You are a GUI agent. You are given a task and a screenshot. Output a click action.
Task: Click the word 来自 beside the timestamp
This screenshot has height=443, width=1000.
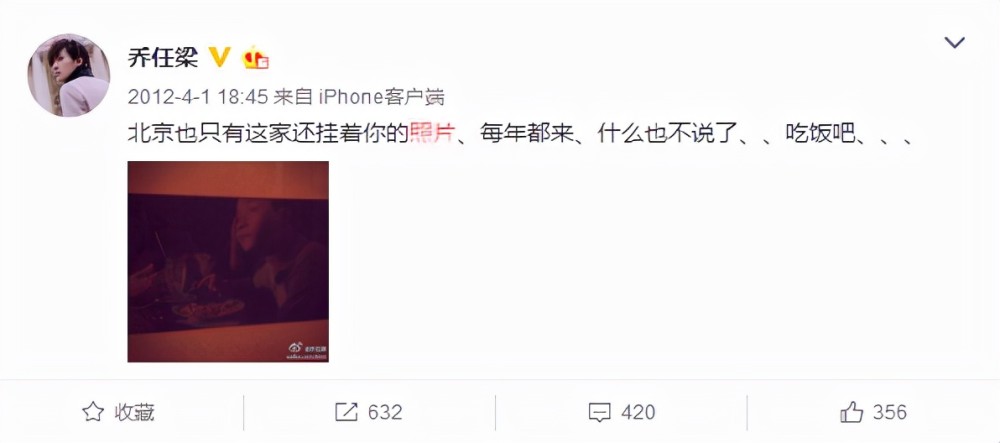(293, 97)
